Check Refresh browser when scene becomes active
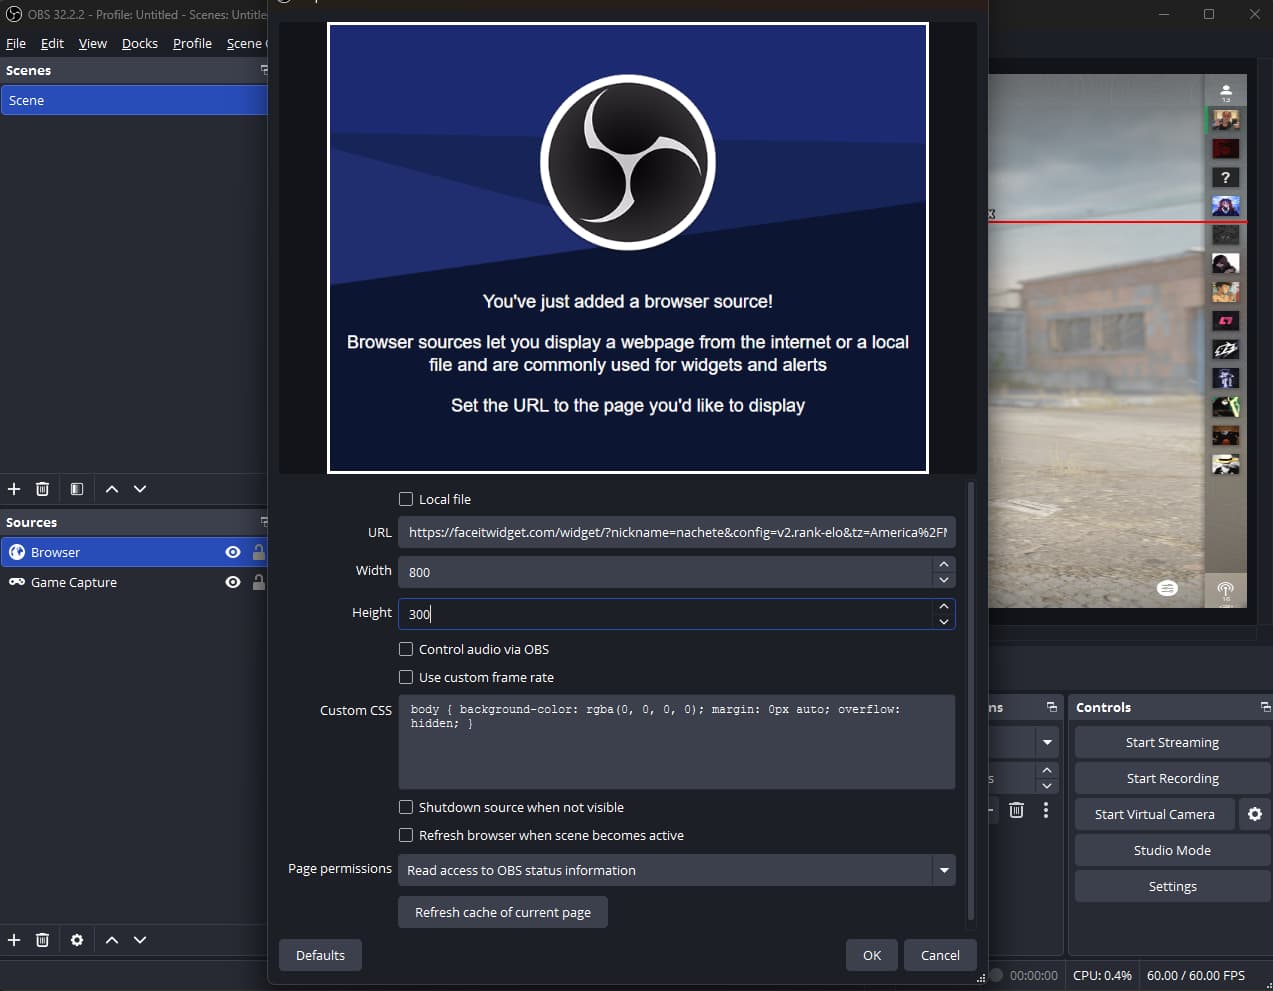1273x991 pixels. 406,835
